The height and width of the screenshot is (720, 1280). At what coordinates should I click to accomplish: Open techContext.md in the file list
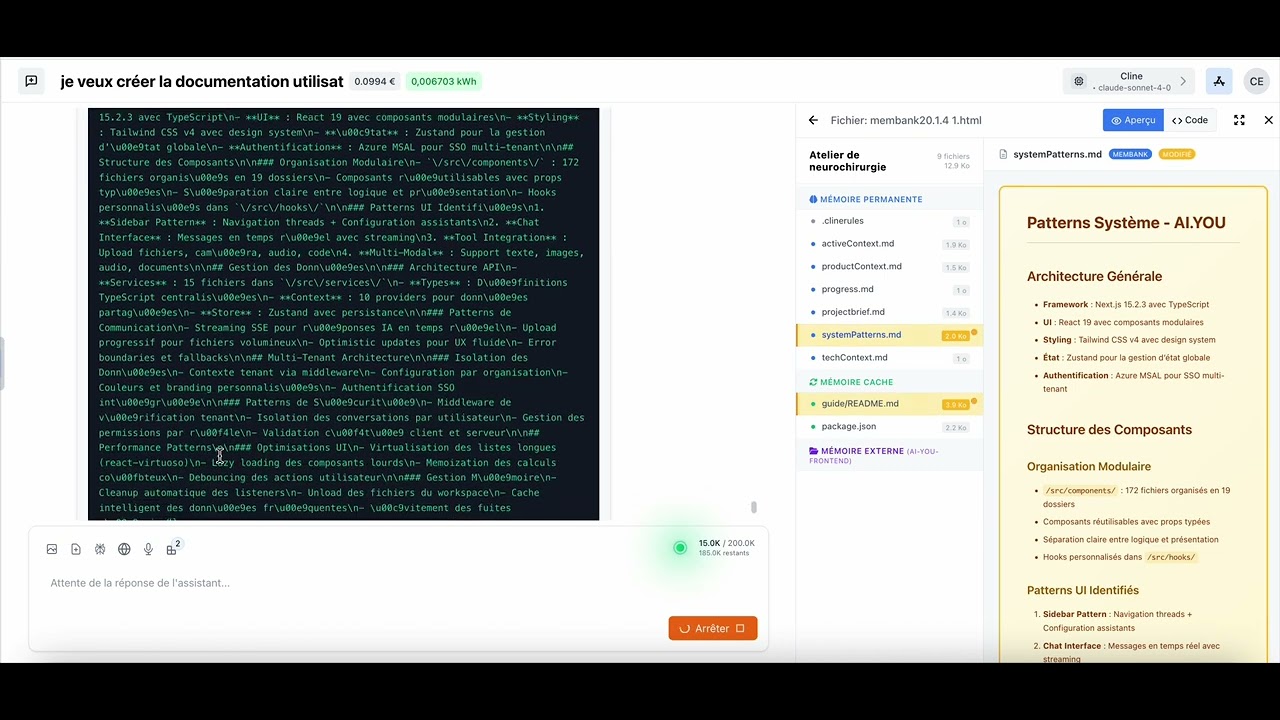[x=889, y=357]
